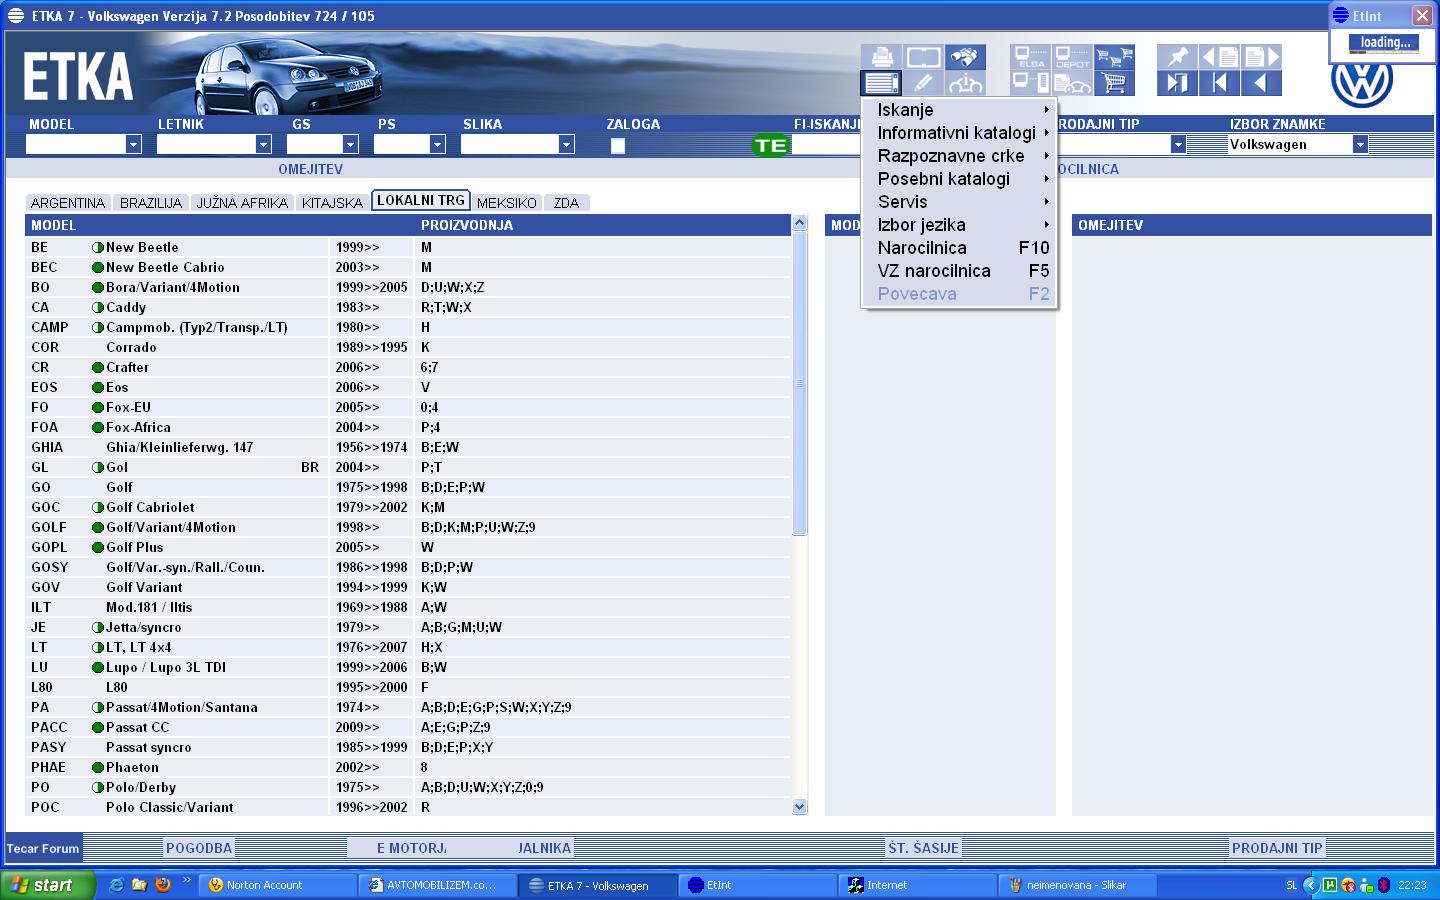
Task: Click the Tecar Forum button
Action: [43, 849]
